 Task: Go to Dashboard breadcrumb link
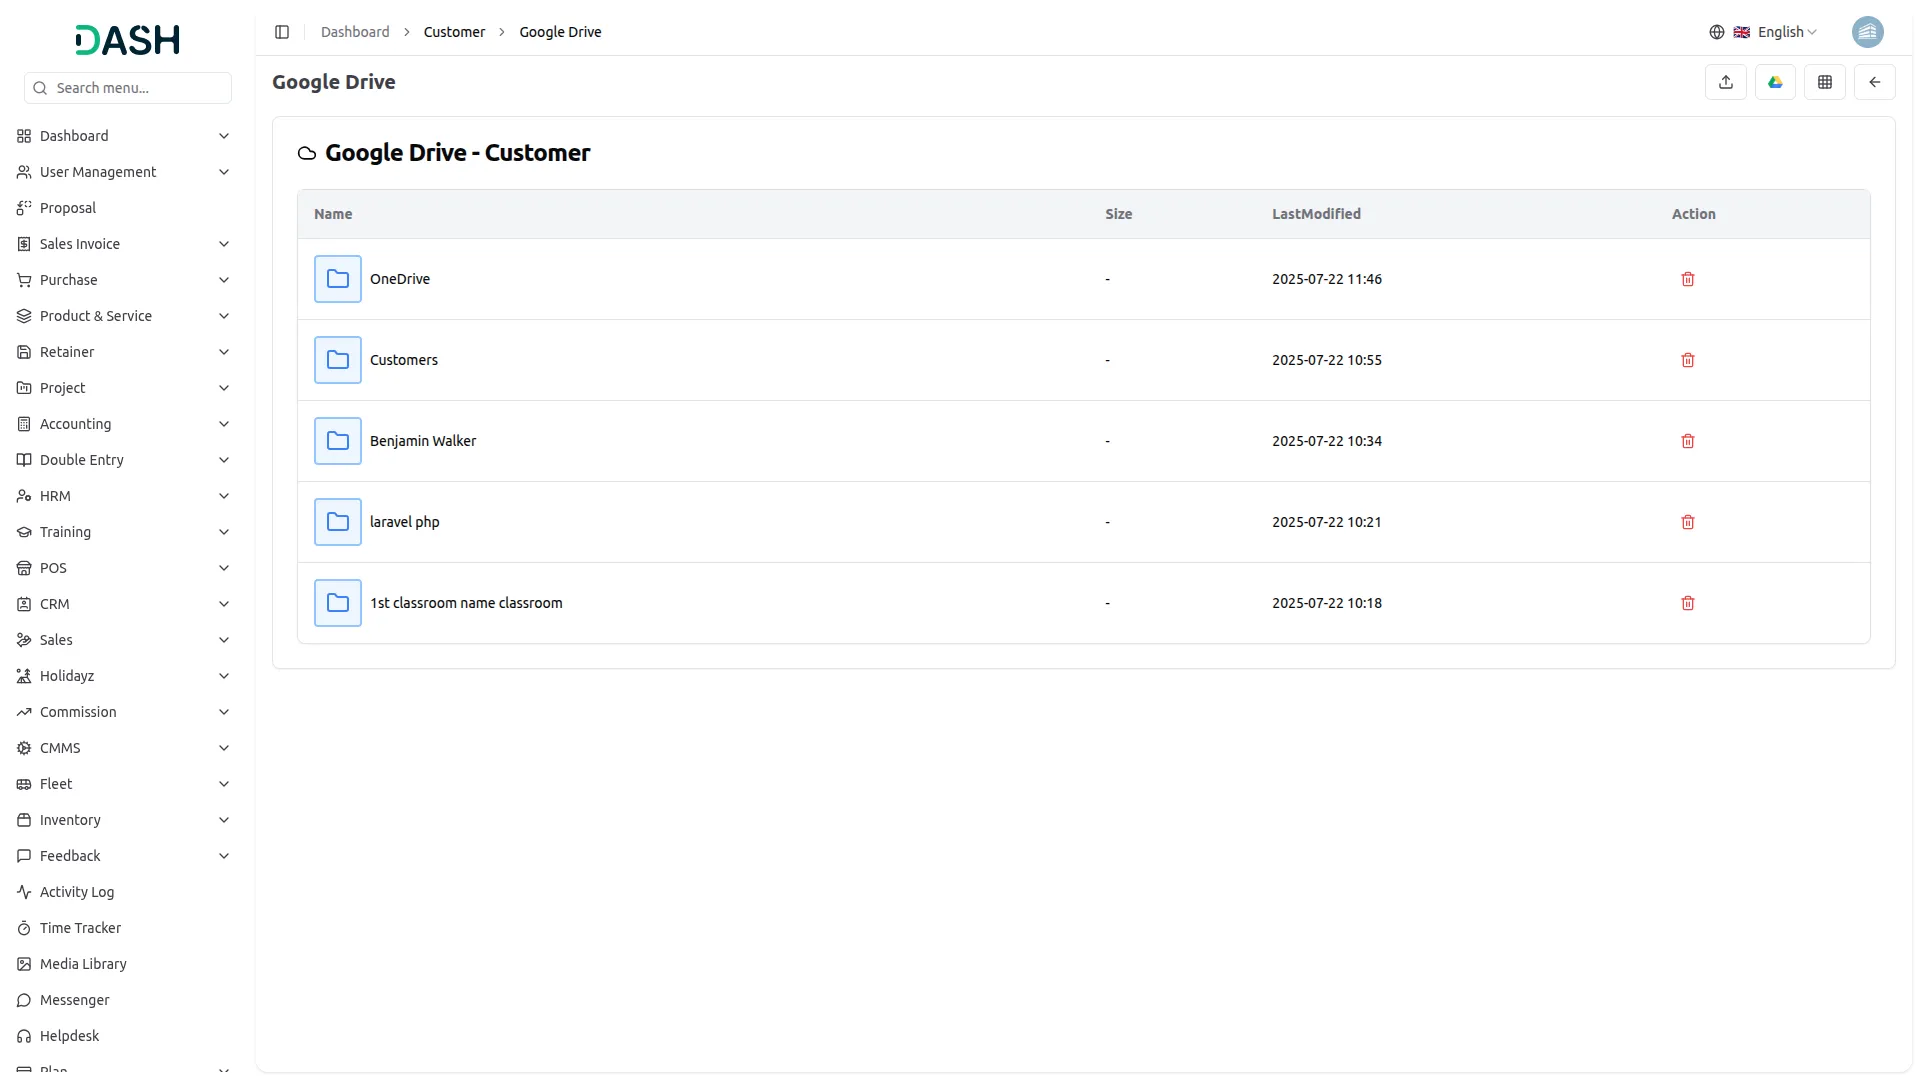[355, 32]
